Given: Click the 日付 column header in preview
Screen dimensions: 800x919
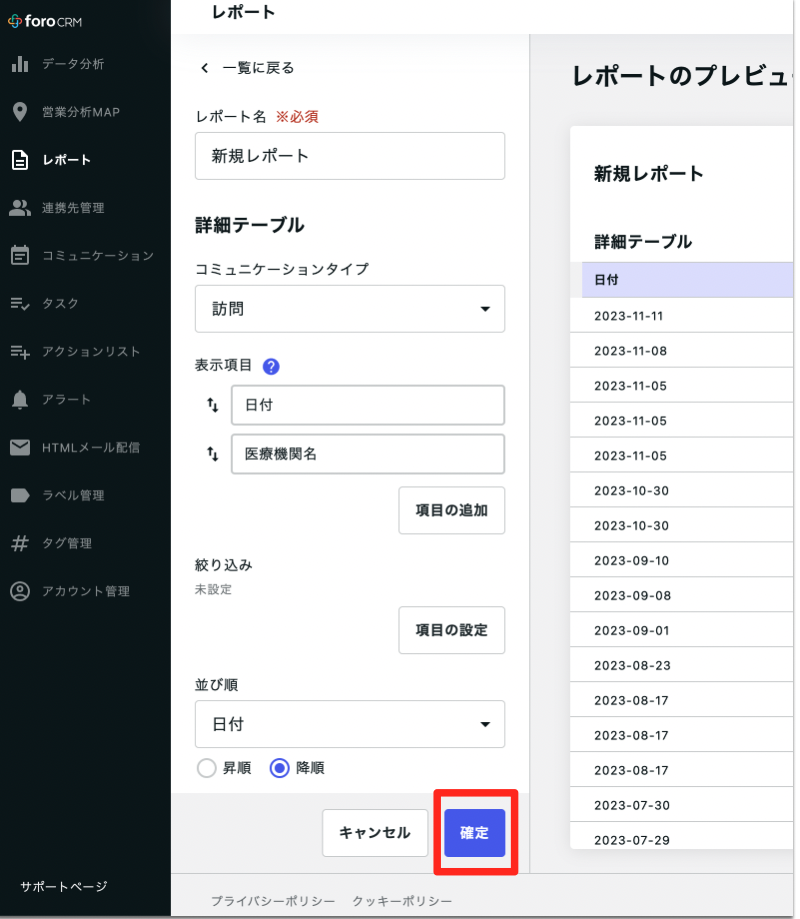Looking at the screenshot, I should click(x=687, y=280).
